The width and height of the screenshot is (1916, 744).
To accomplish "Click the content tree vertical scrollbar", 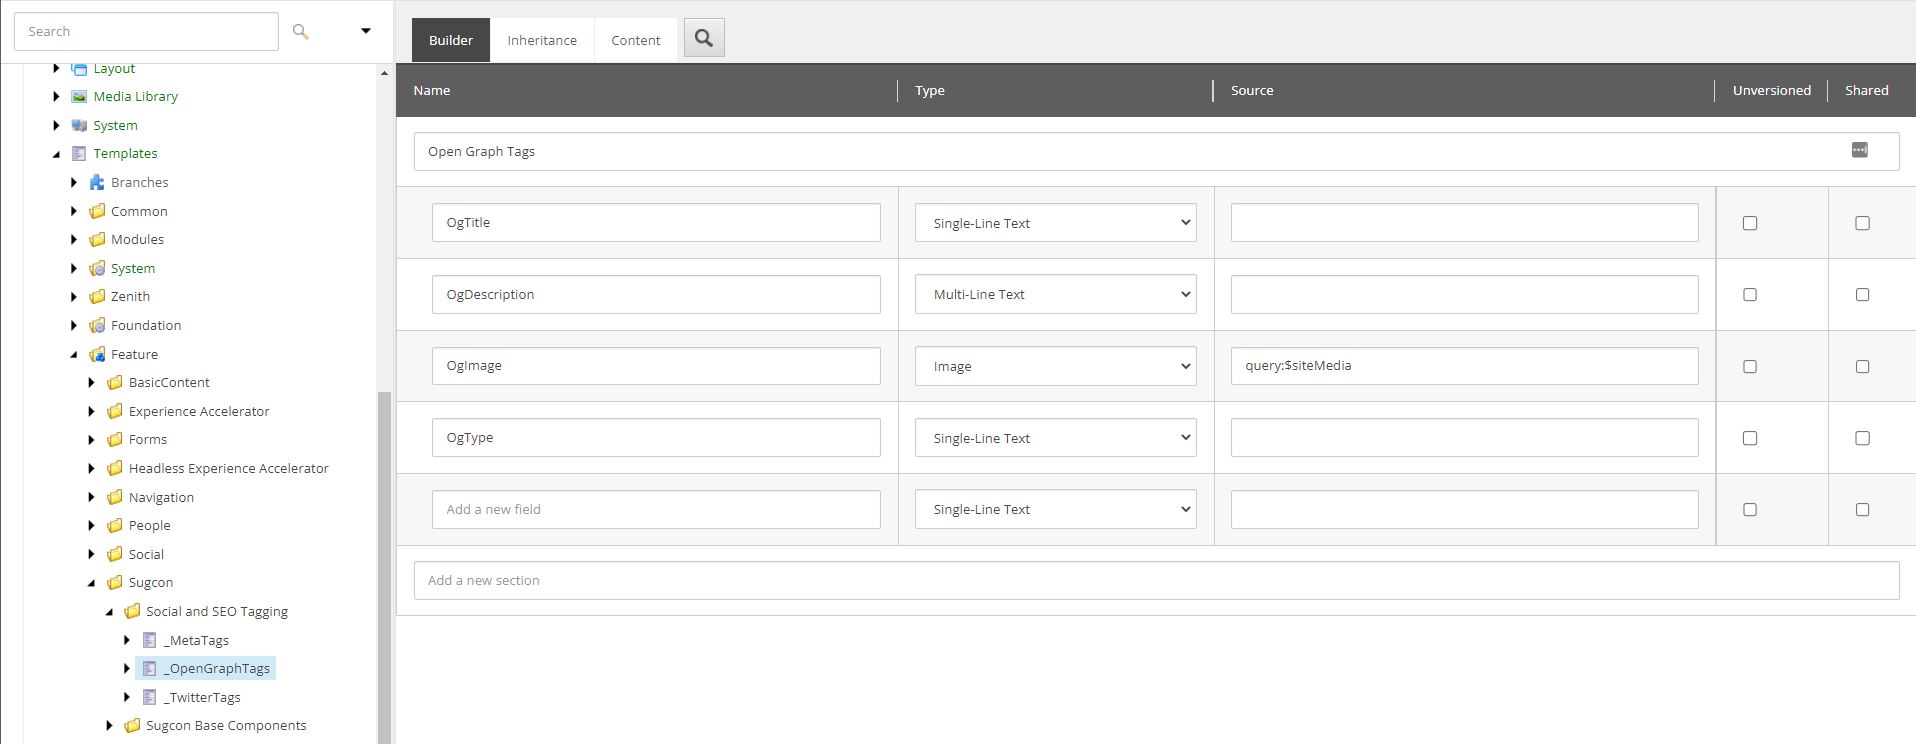I will [x=383, y=560].
